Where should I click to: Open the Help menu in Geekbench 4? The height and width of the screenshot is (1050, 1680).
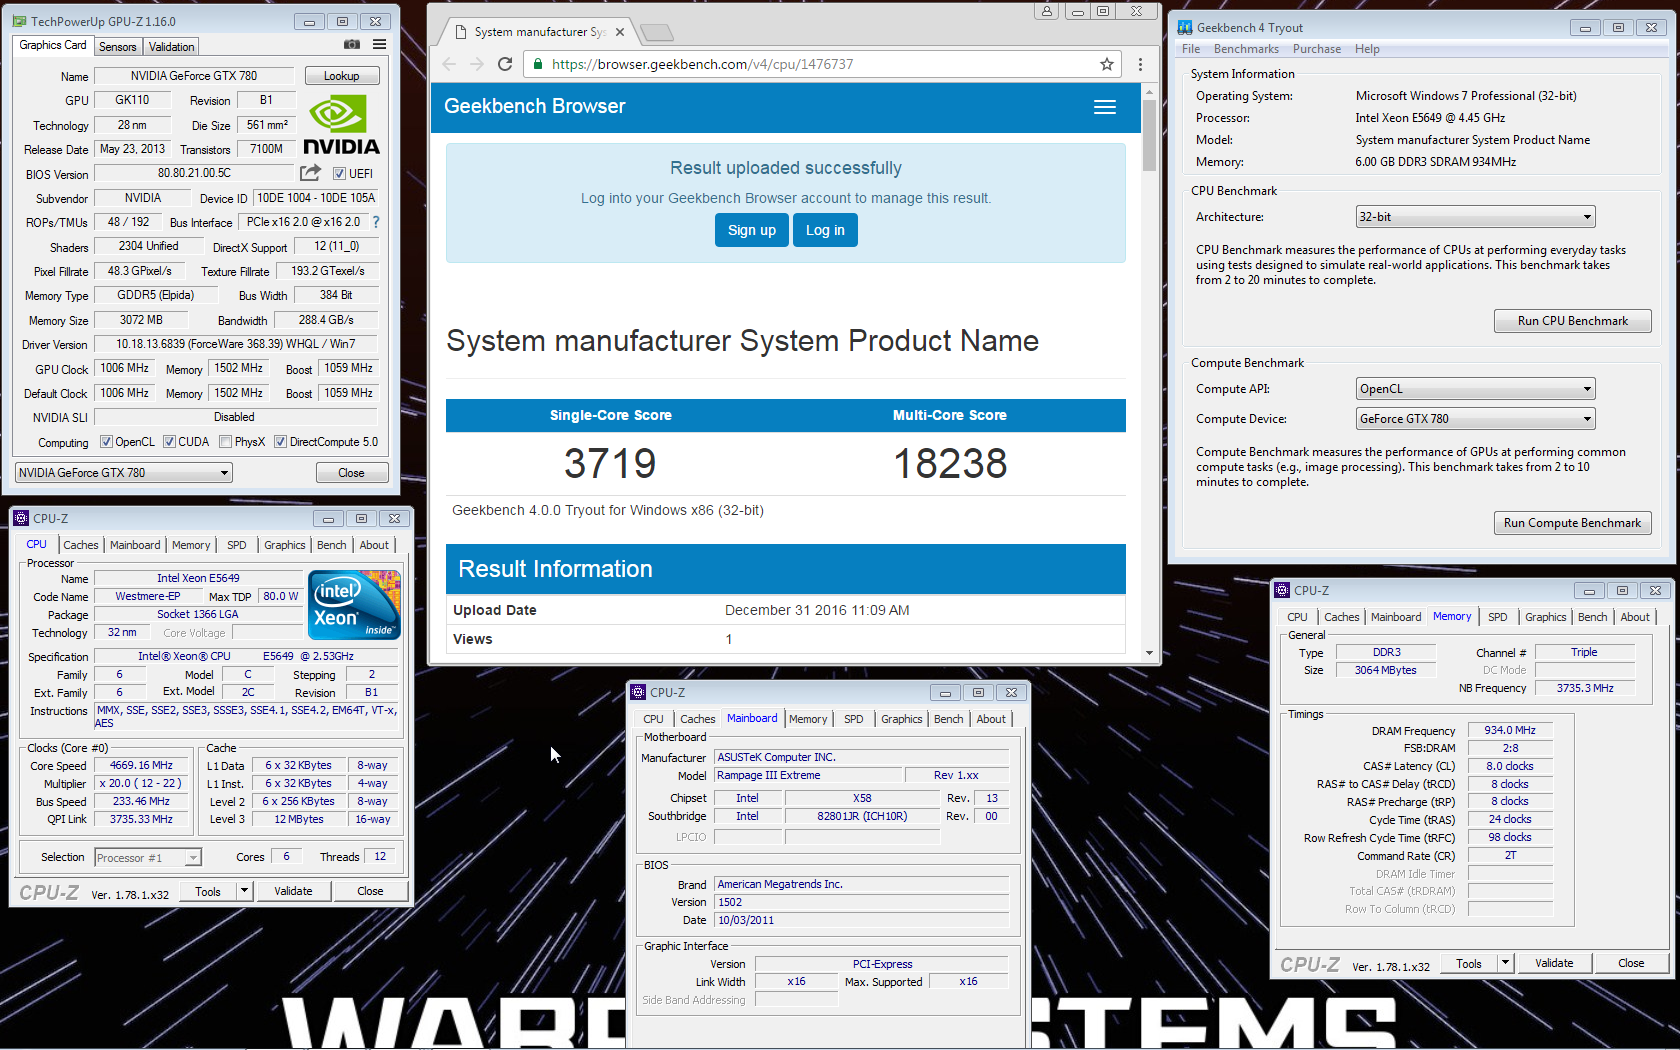click(x=1367, y=49)
